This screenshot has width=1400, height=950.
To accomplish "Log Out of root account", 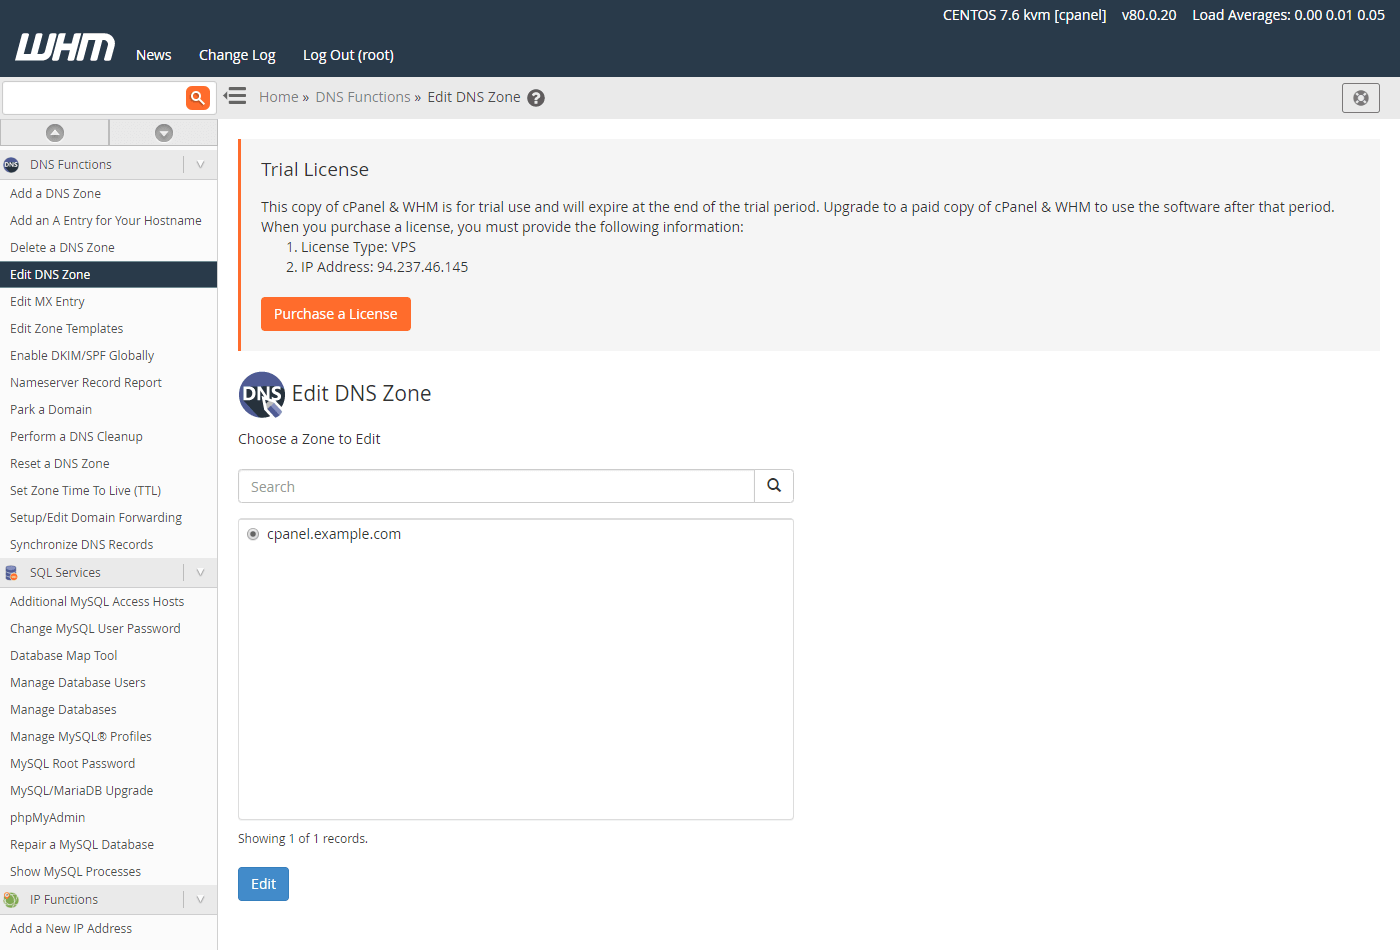I will tap(348, 55).
